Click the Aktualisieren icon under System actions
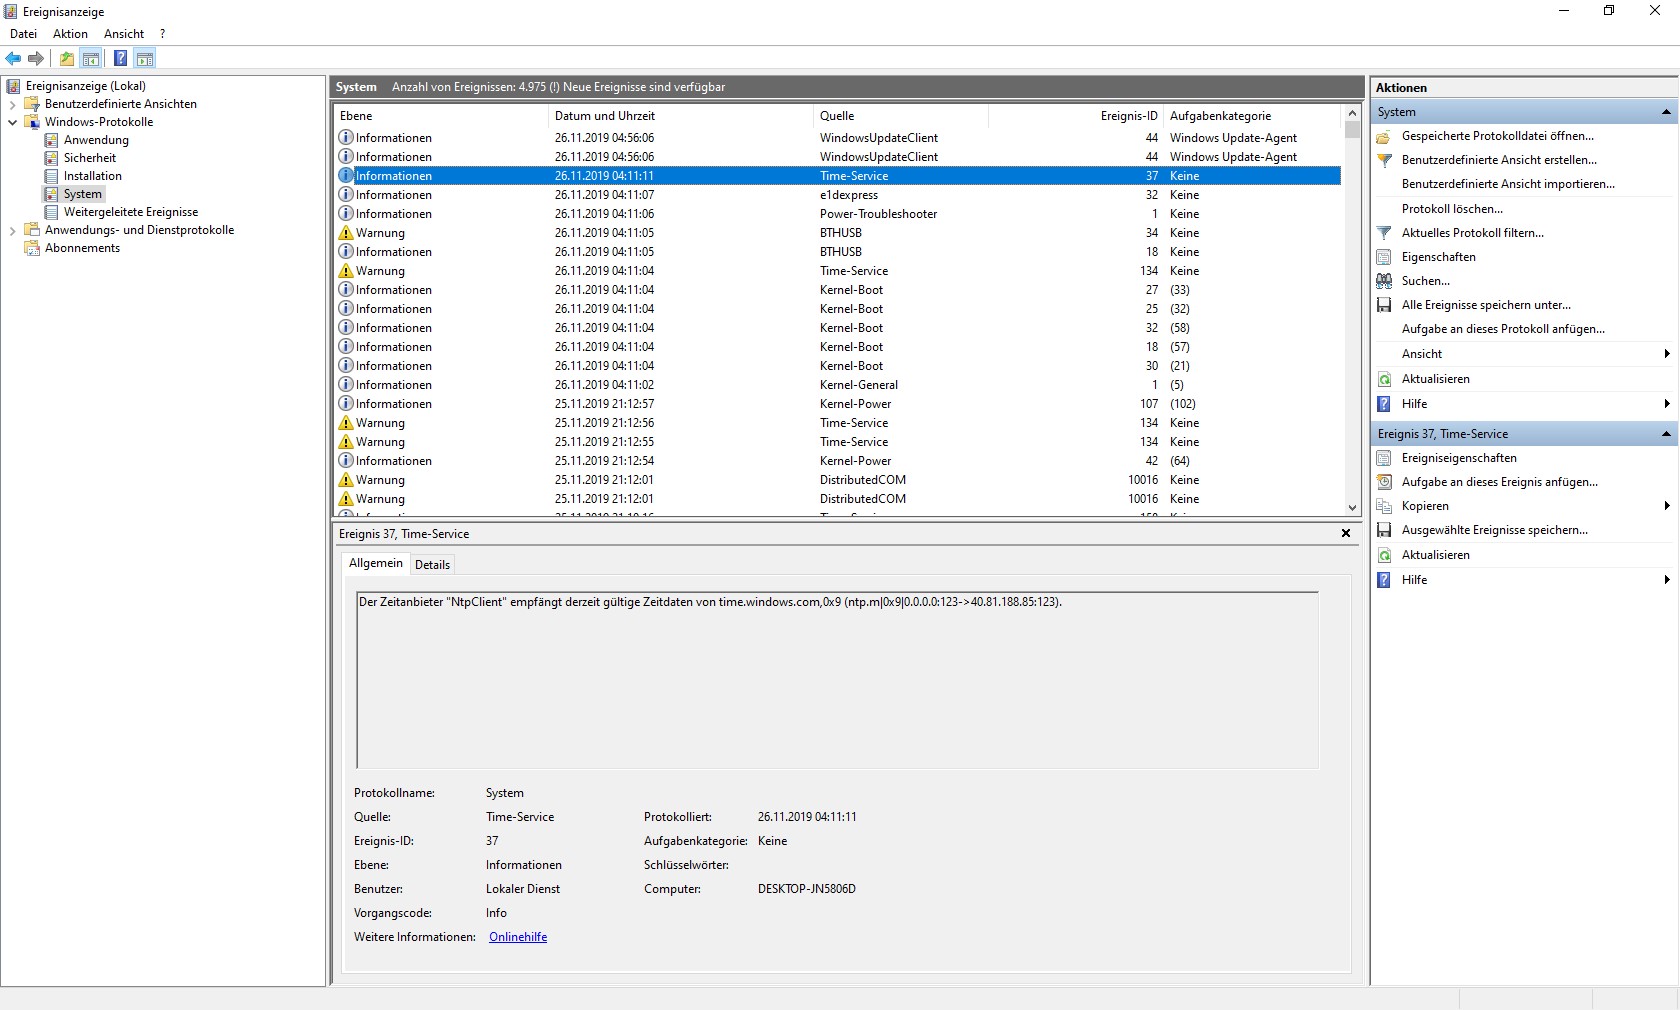 click(1384, 379)
